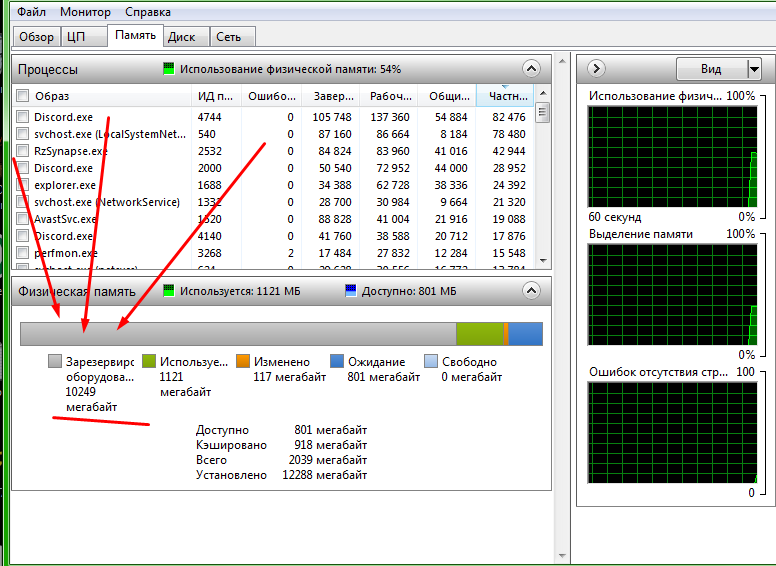Click the Выделение памяти graph
The height and width of the screenshot is (566, 776).
(673, 294)
